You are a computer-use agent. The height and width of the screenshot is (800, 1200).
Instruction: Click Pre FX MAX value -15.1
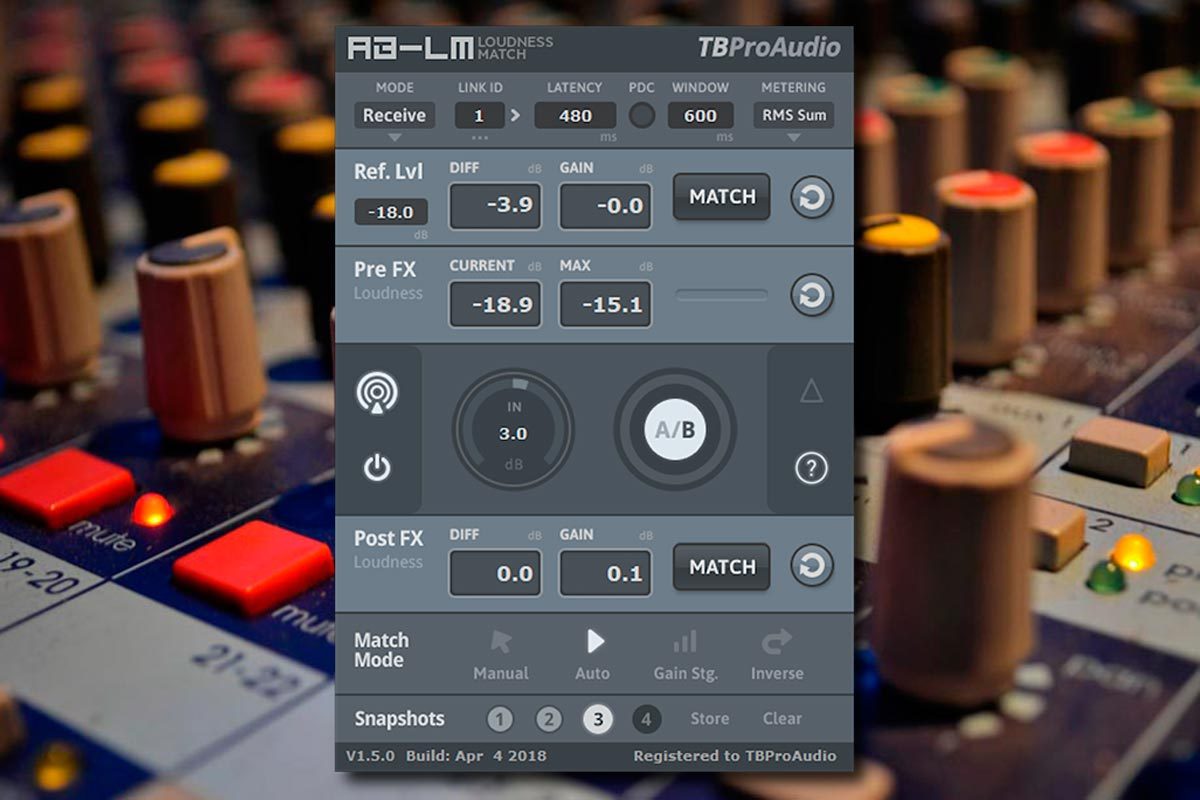605,304
